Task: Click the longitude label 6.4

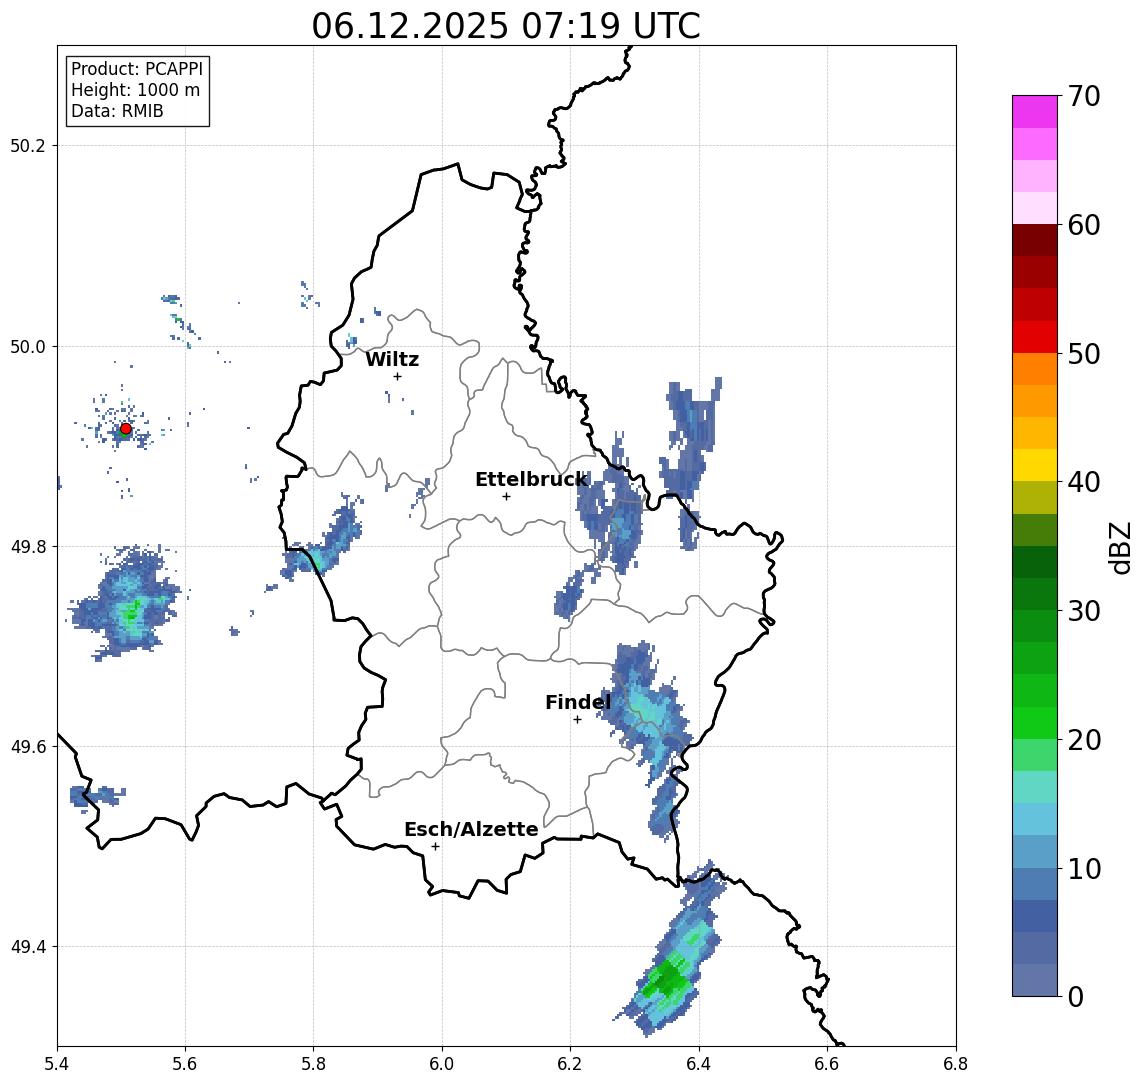Action: pos(699,1064)
